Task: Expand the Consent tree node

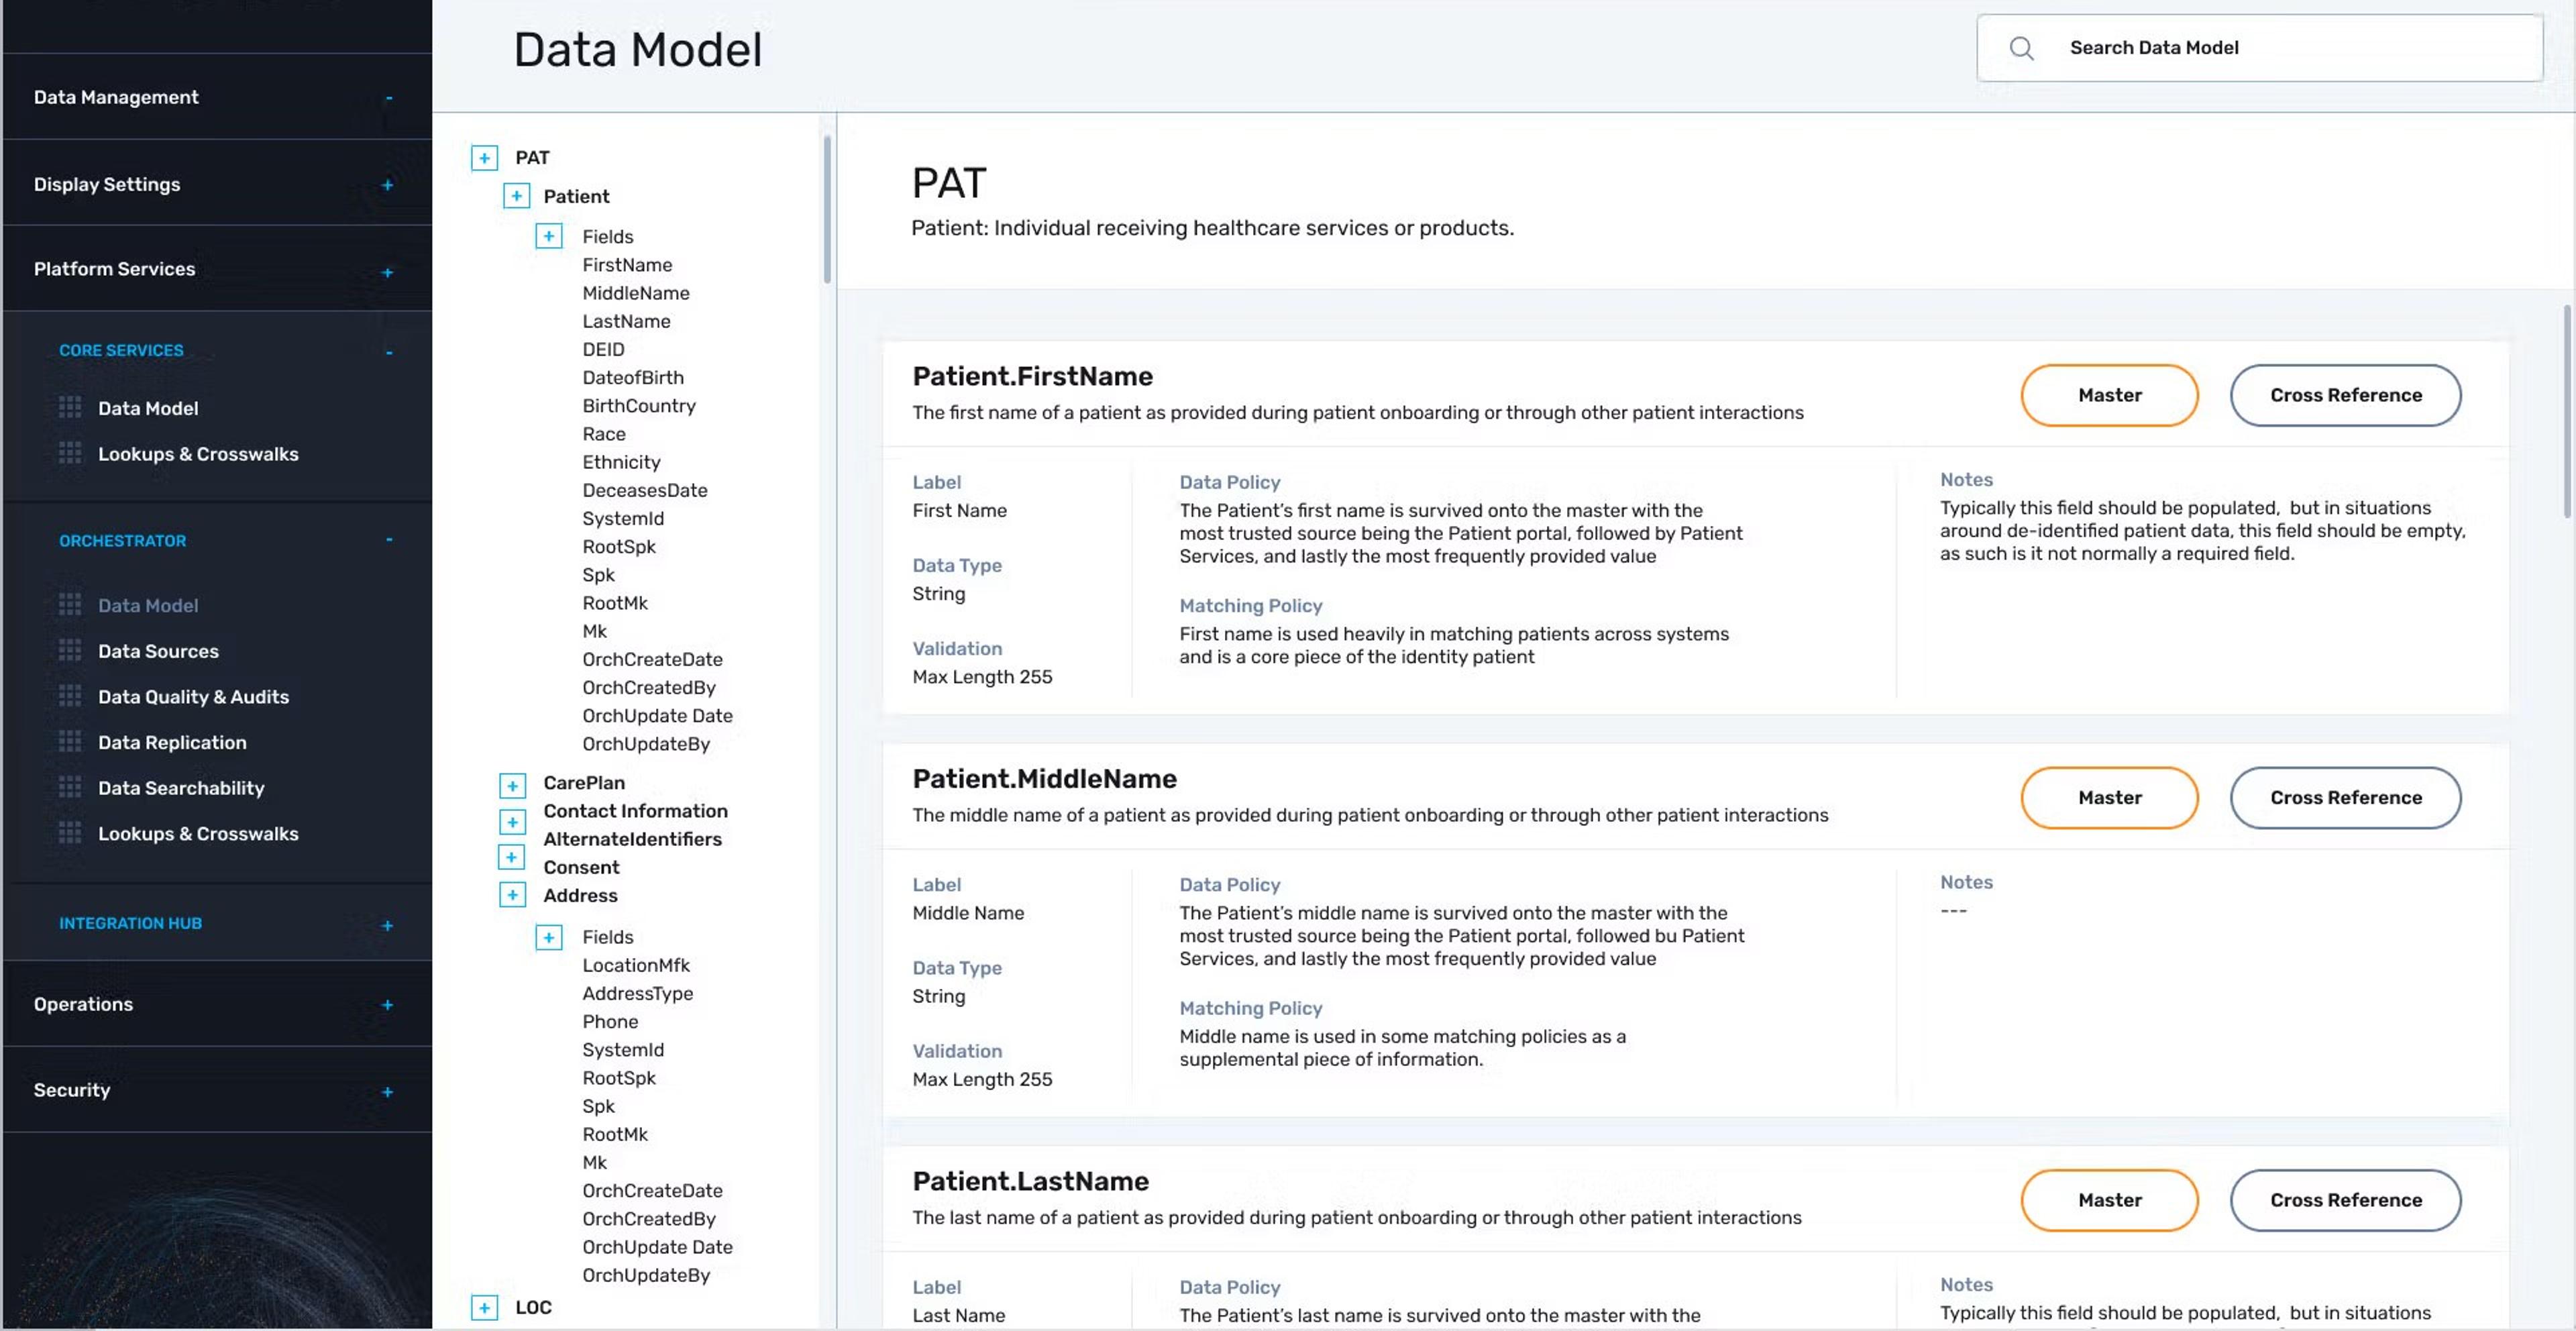Action: coord(511,858)
